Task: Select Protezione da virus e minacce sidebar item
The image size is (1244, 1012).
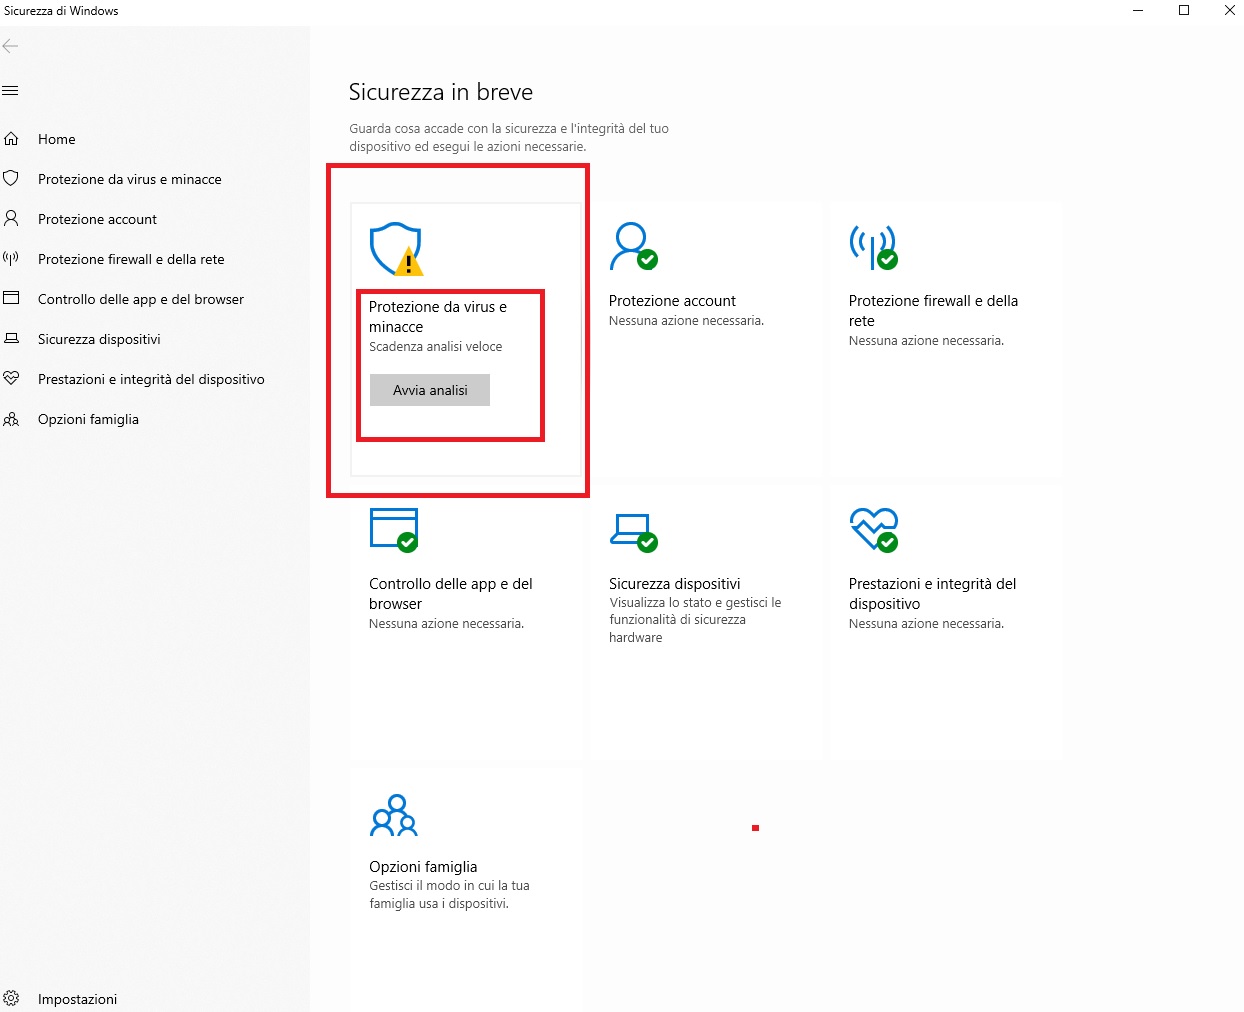Action: click(130, 179)
